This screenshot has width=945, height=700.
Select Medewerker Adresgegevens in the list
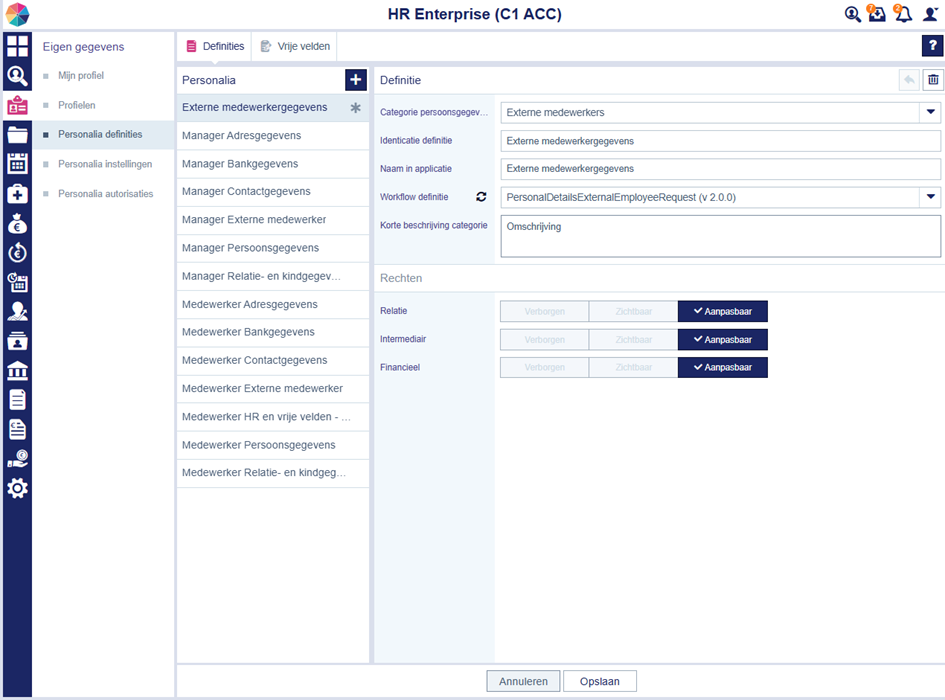point(272,304)
